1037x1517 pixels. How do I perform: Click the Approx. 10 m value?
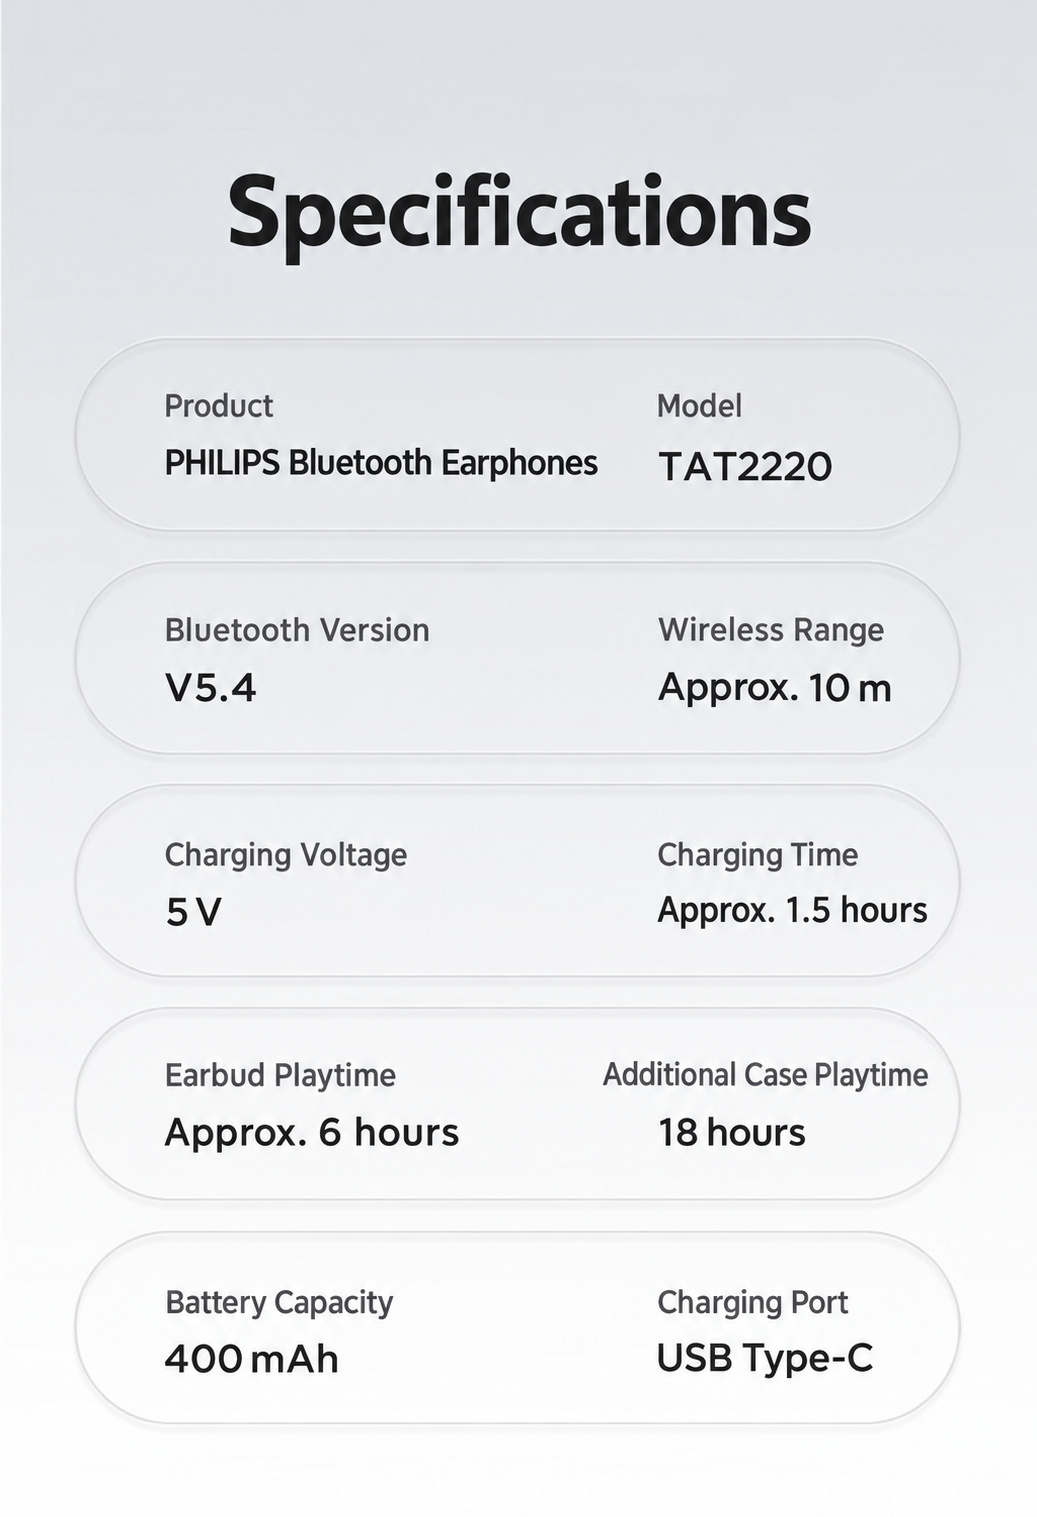tap(774, 688)
